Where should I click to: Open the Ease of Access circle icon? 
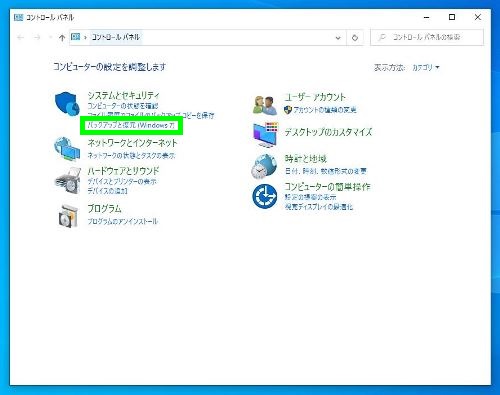tap(265, 196)
